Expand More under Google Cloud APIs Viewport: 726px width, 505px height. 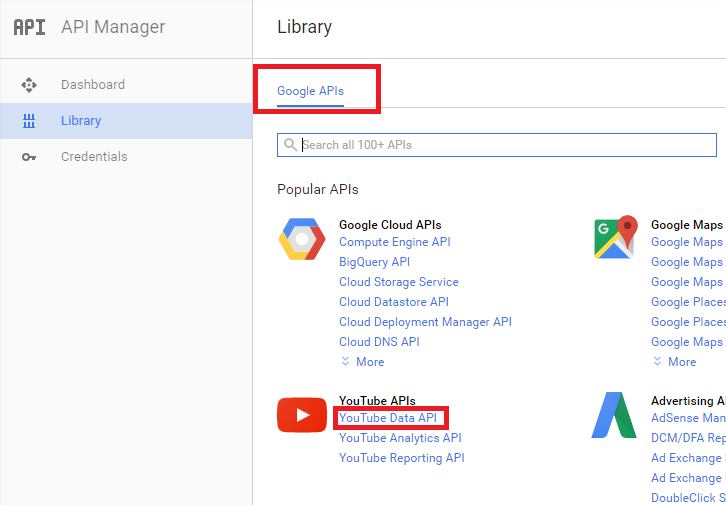click(x=362, y=362)
